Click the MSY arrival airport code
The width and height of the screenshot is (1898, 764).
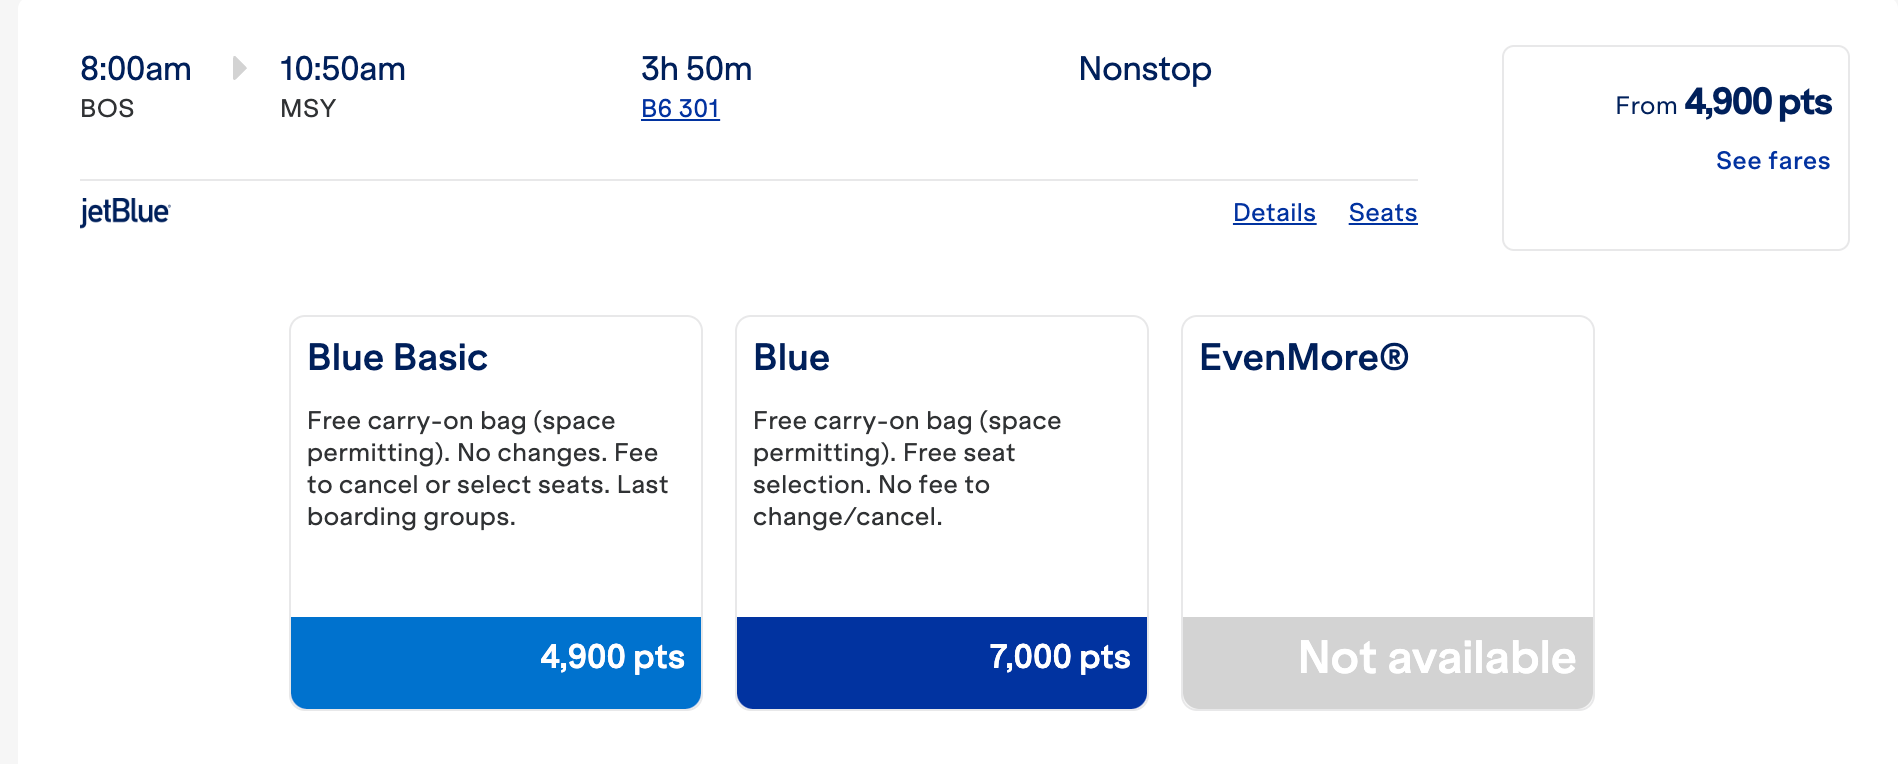tap(307, 108)
